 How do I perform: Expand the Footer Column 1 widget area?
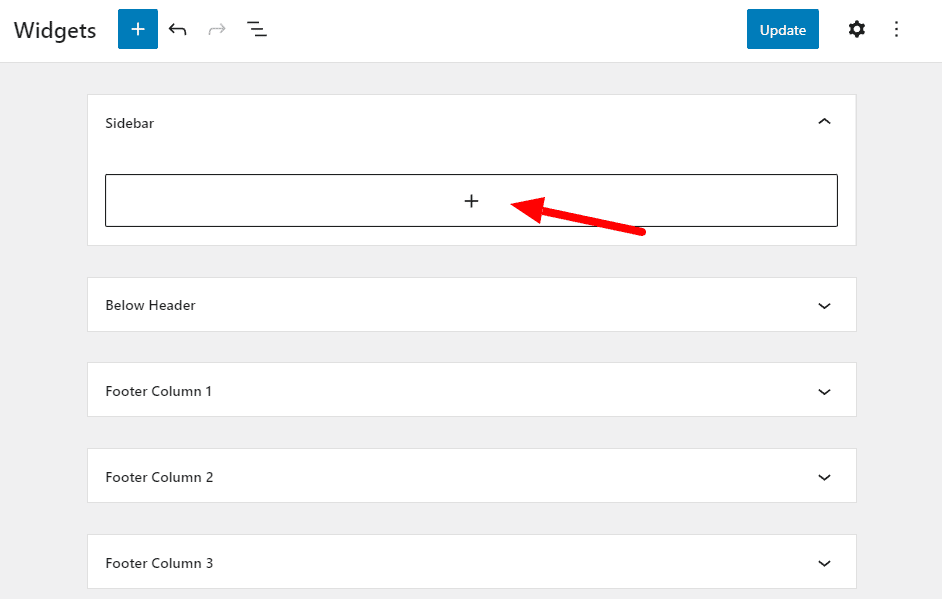click(x=824, y=390)
